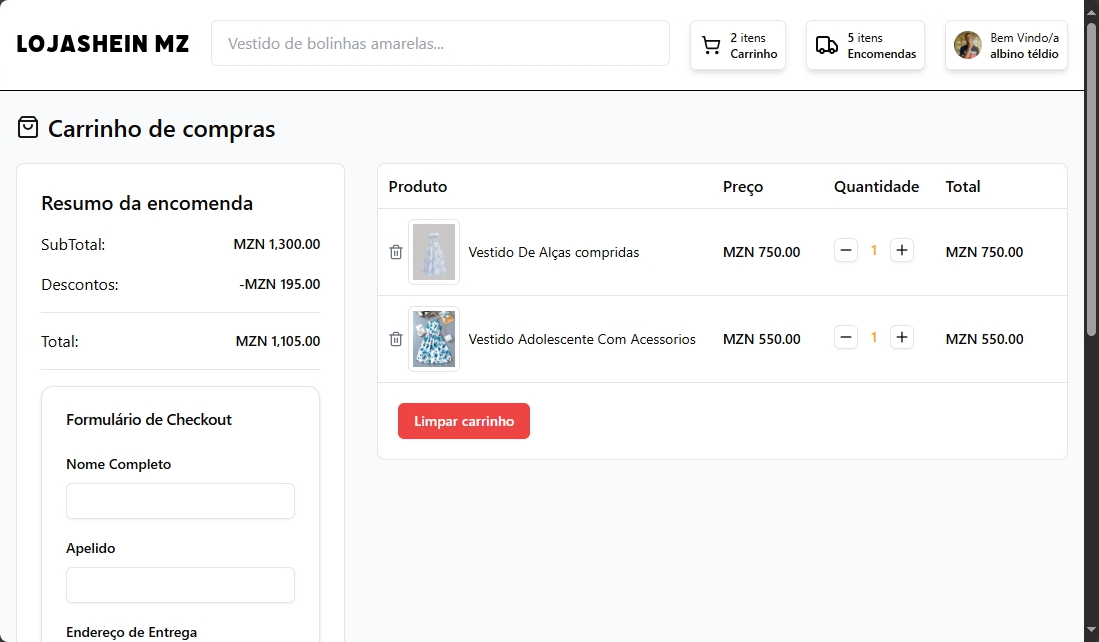Decrease Vestido De Alças compridas quantity
Image resolution: width=1099 pixels, height=642 pixels.
click(846, 250)
